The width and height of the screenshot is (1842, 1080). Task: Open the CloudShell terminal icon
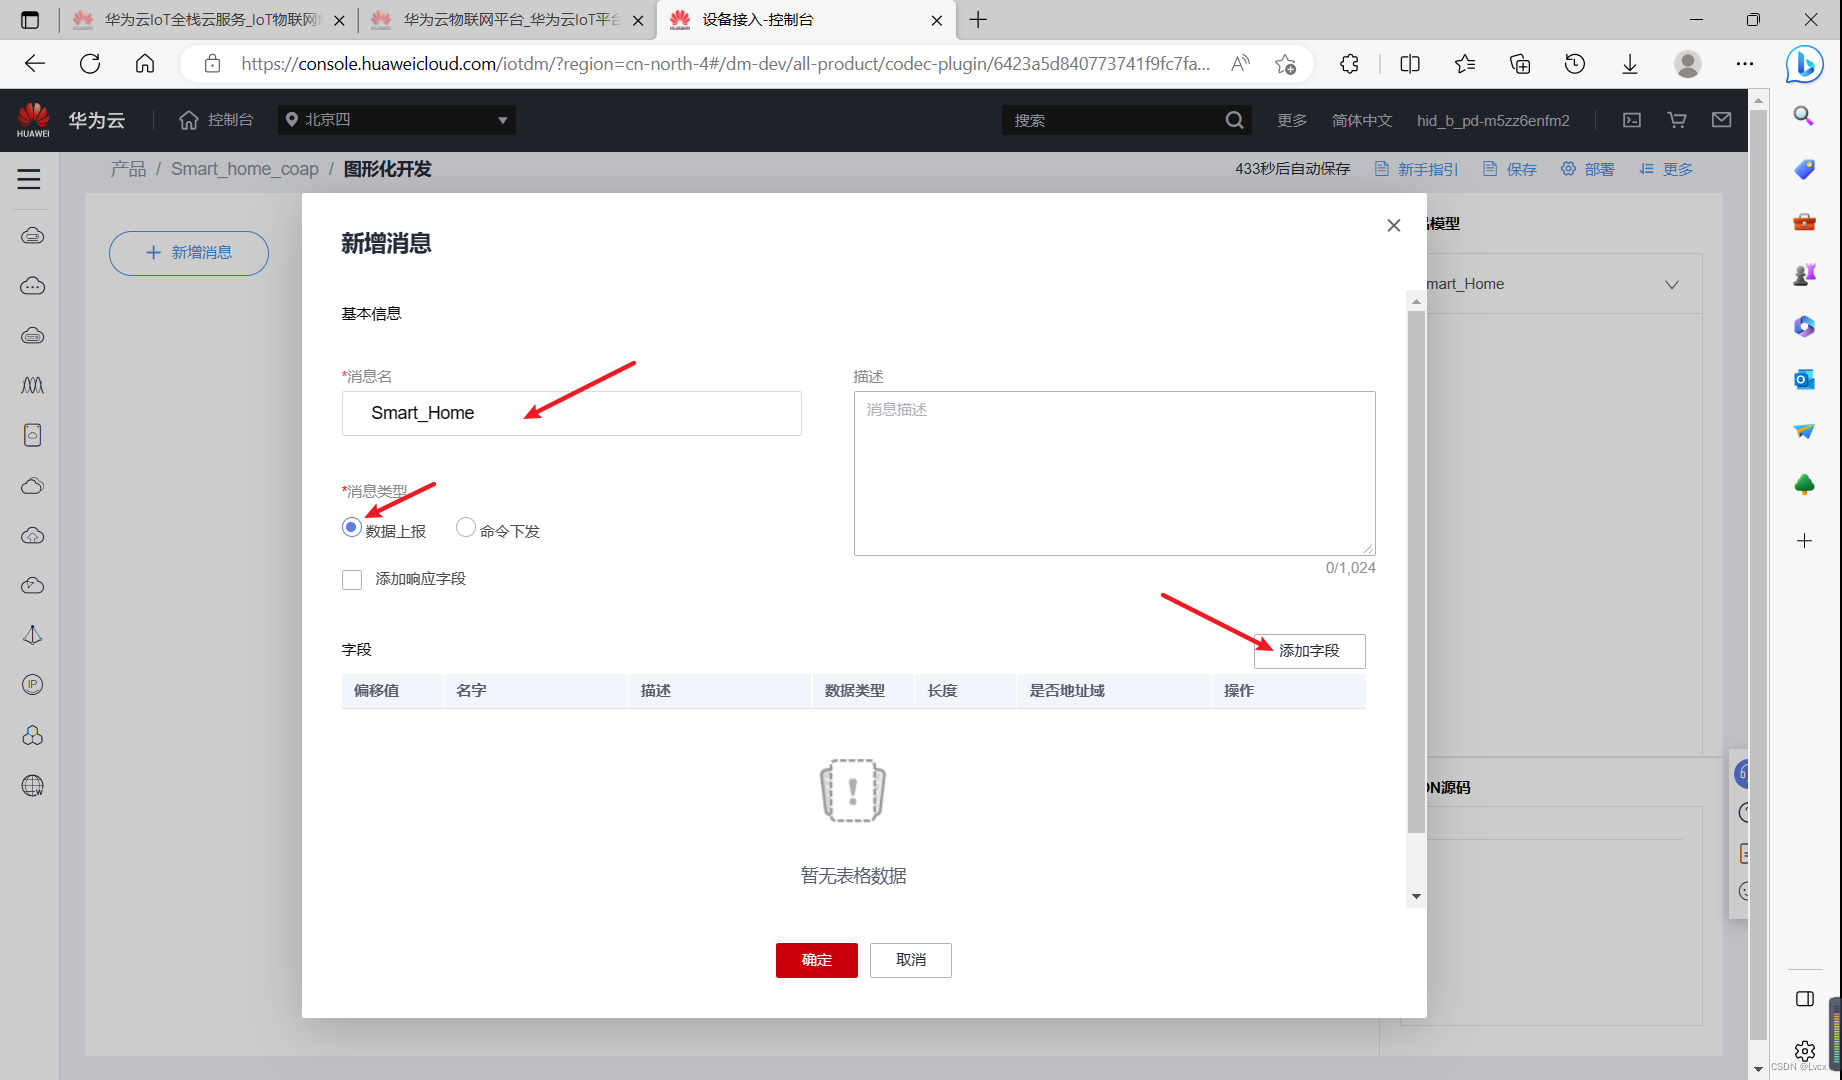(x=1632, y=120)
